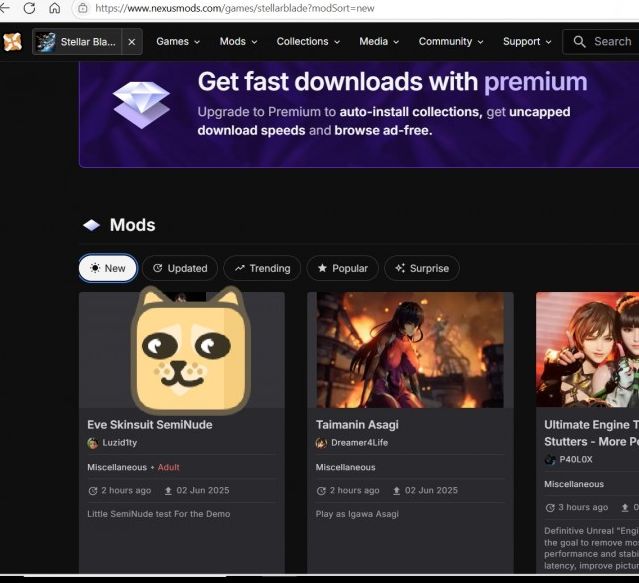Select the Surprise sort tab
Screen dimensions: 639x583
point(422,268)
